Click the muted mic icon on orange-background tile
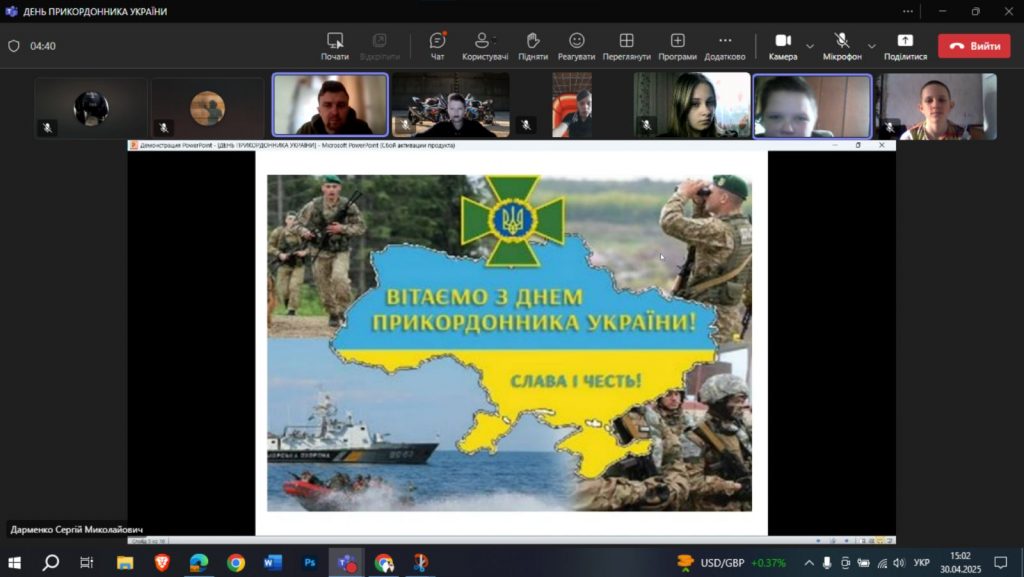The width and height of the screenshot is (1024, 577). [x=526, y=125]
